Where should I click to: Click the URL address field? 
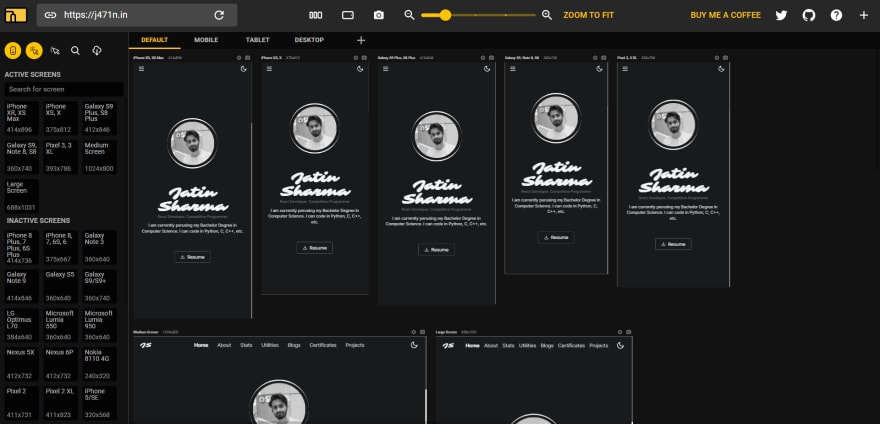pos(137,15)
